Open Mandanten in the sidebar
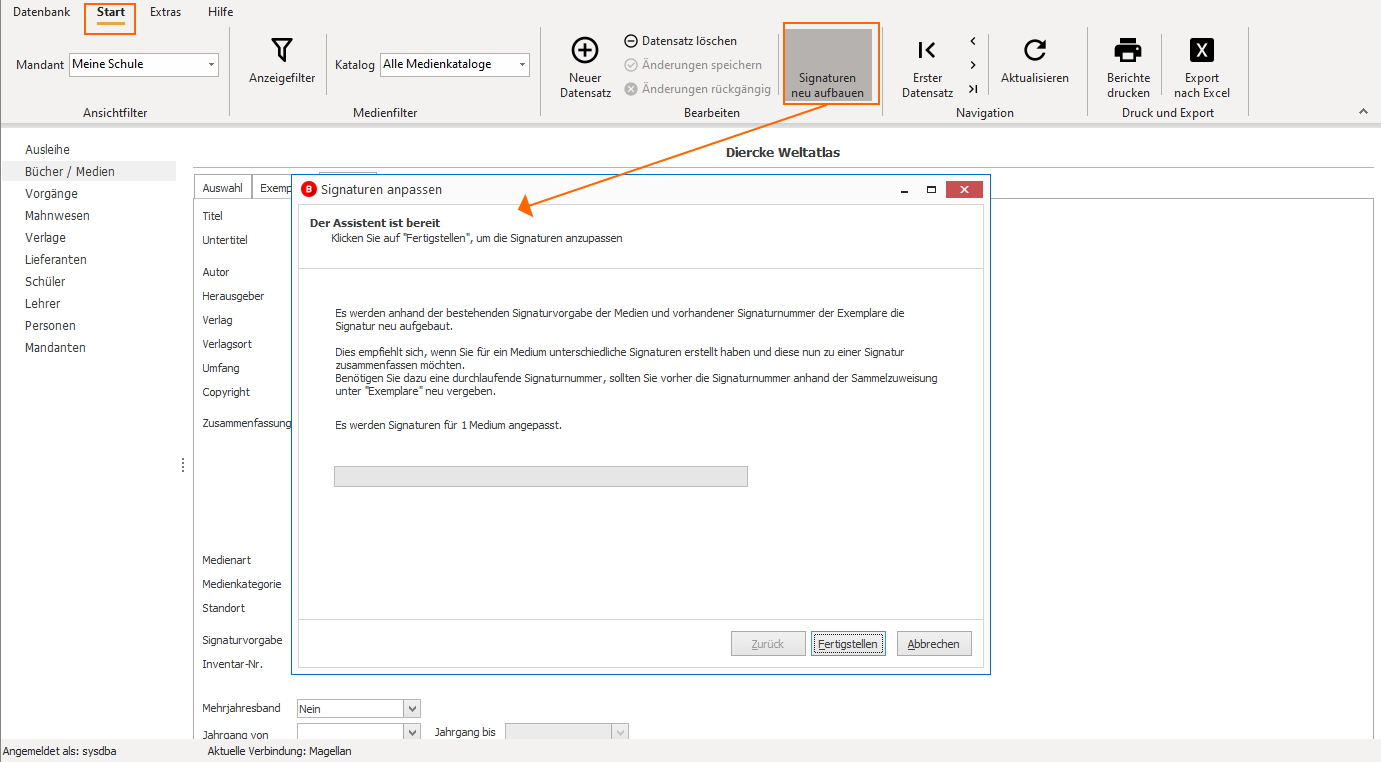The image size is (1381, 762). pos(55,348)
